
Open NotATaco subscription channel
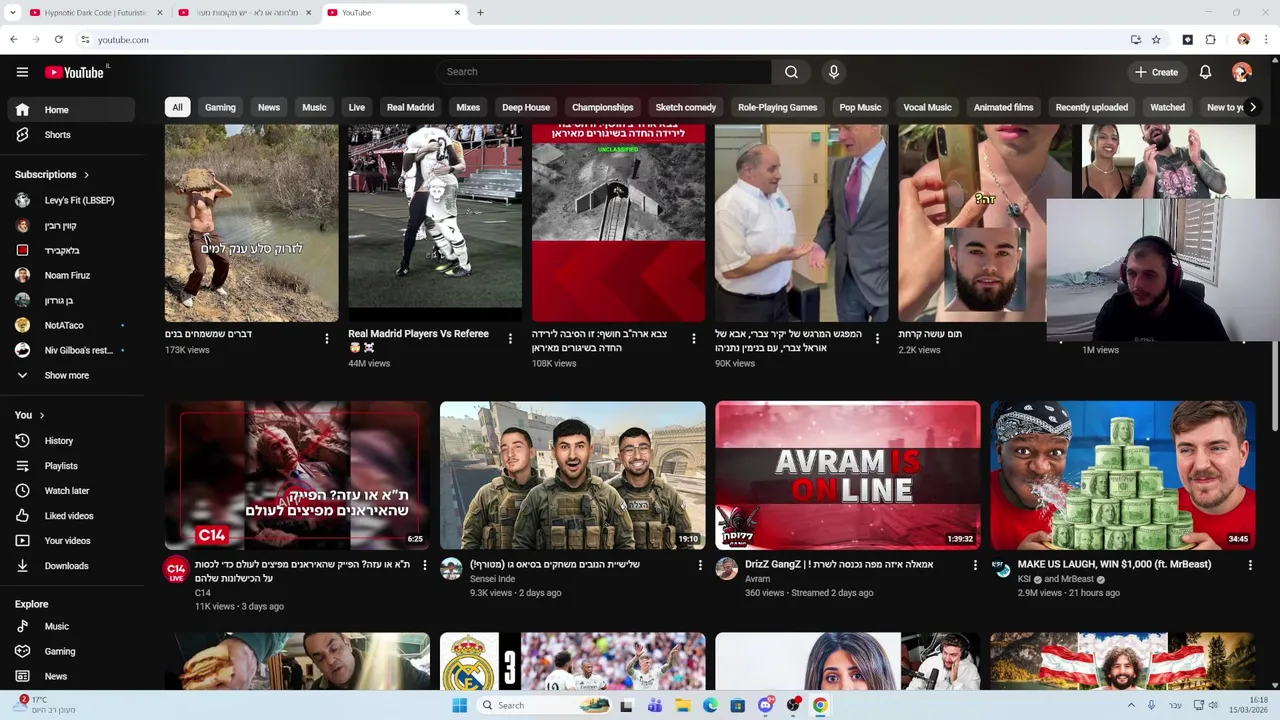(x=71, y=325)
